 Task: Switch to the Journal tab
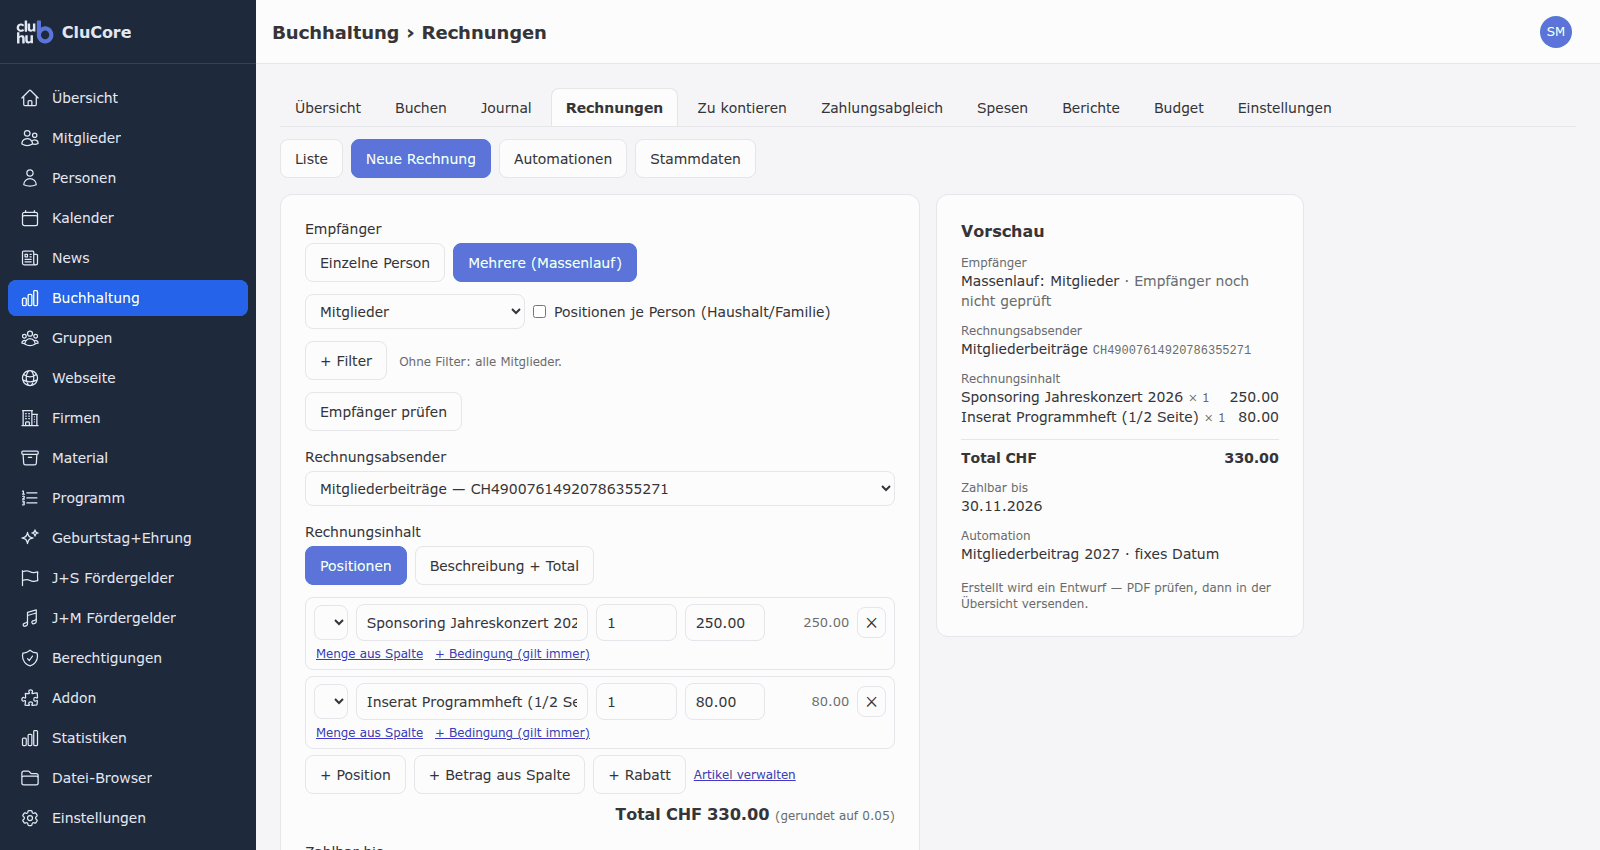coord(506,108)
